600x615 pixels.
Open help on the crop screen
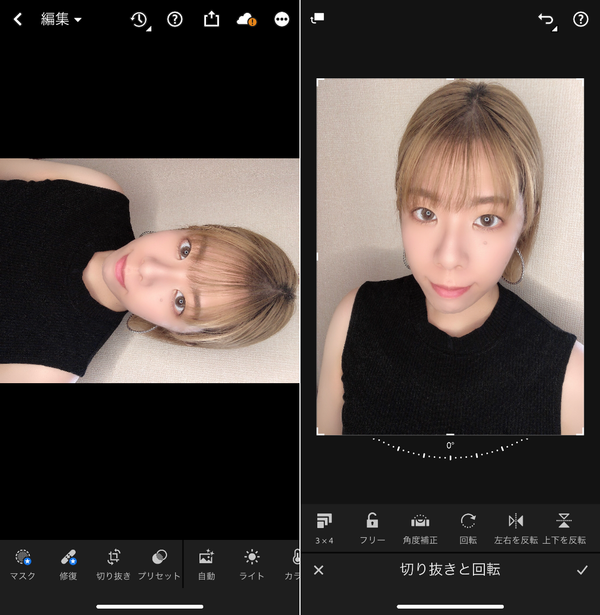tap(581, 19)
